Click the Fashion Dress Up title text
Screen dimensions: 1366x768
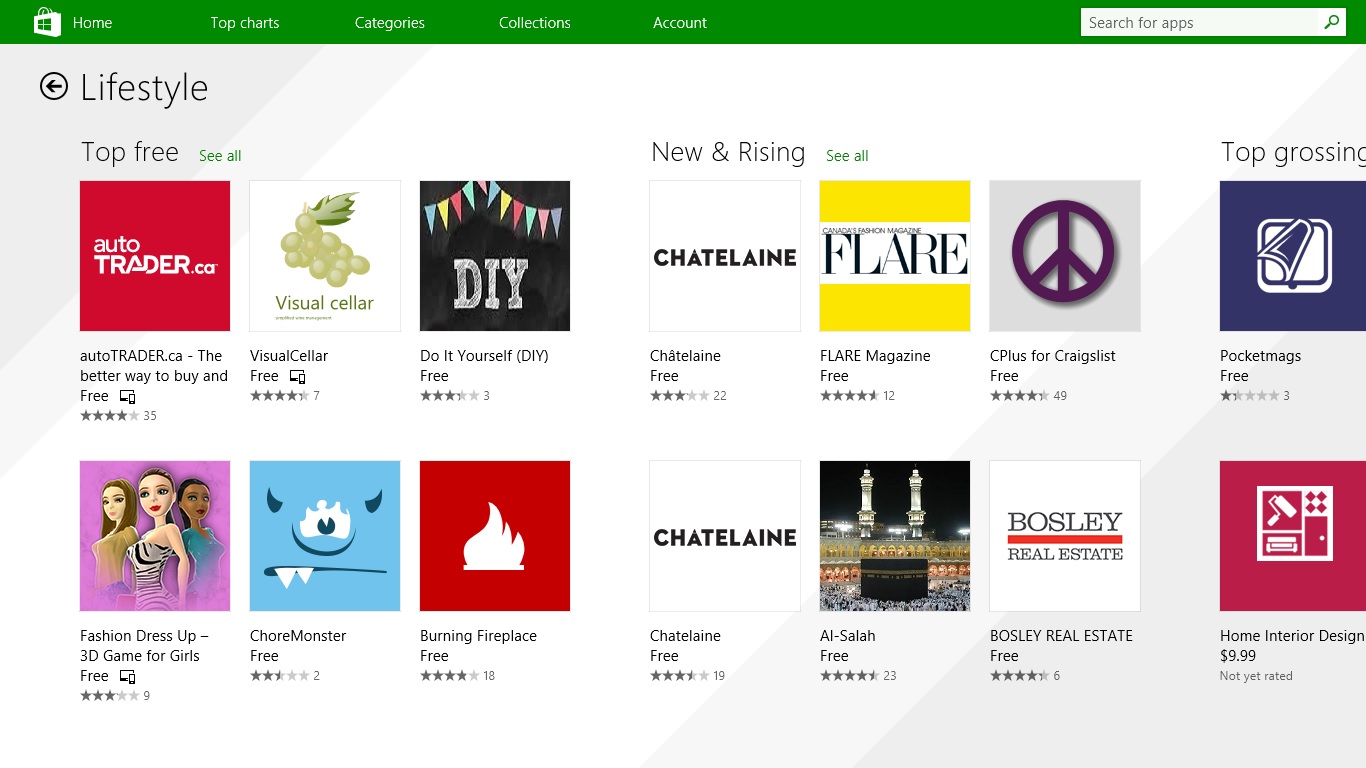coord(144,646)
